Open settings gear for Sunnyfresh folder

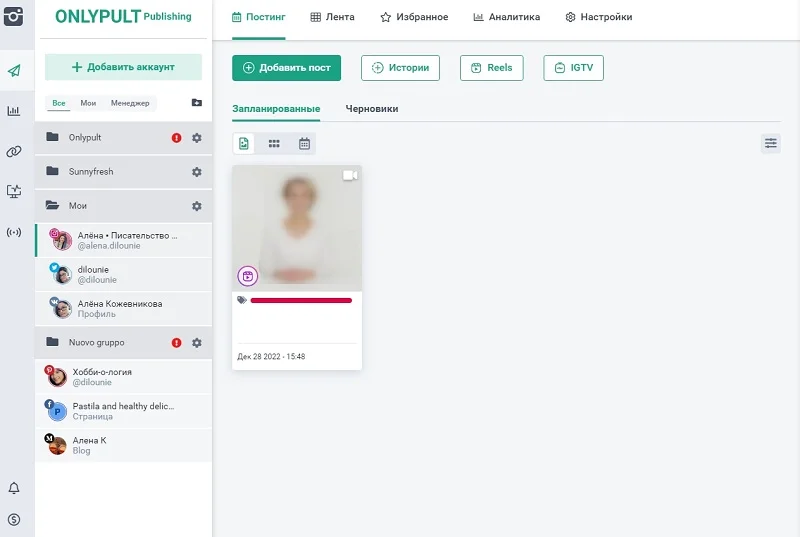[197, 172]
